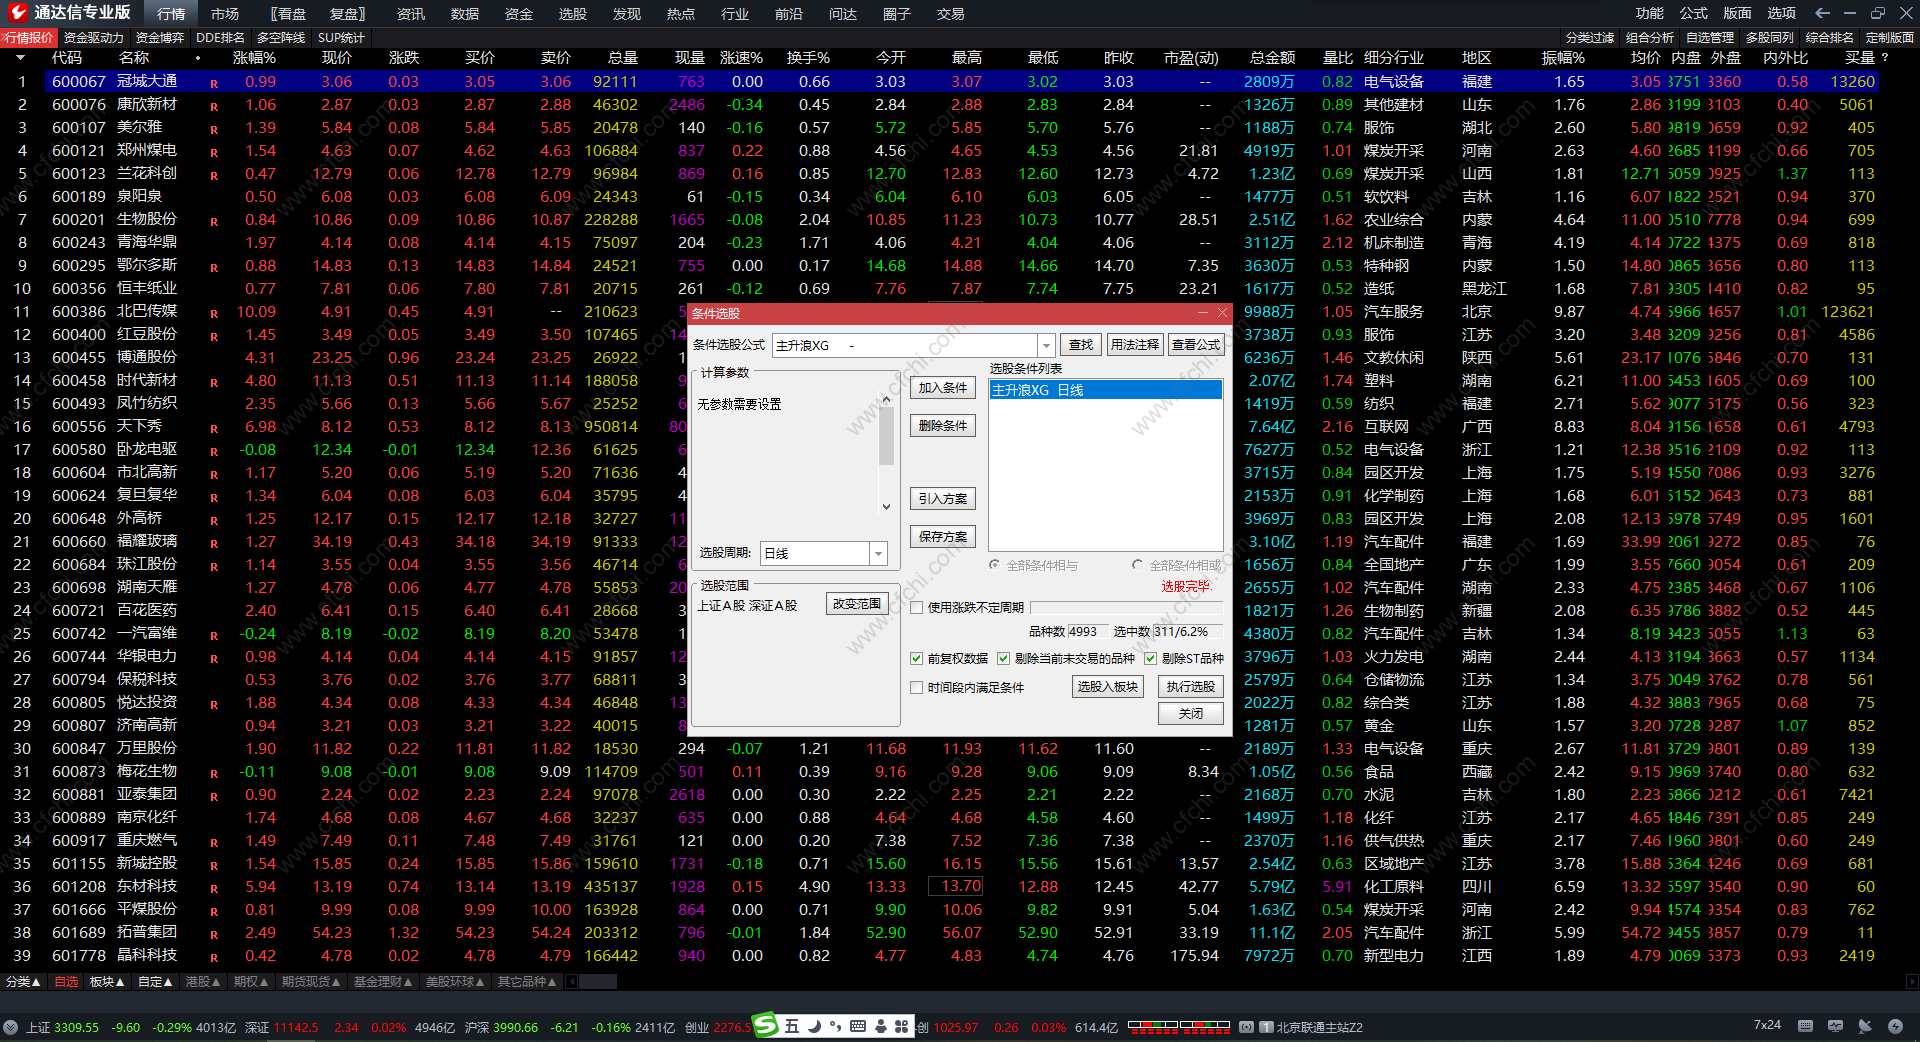This screenshot has height=1042, width=1920.
Task: Open the 公式 menu in top bar
Action: point(1693,13)
